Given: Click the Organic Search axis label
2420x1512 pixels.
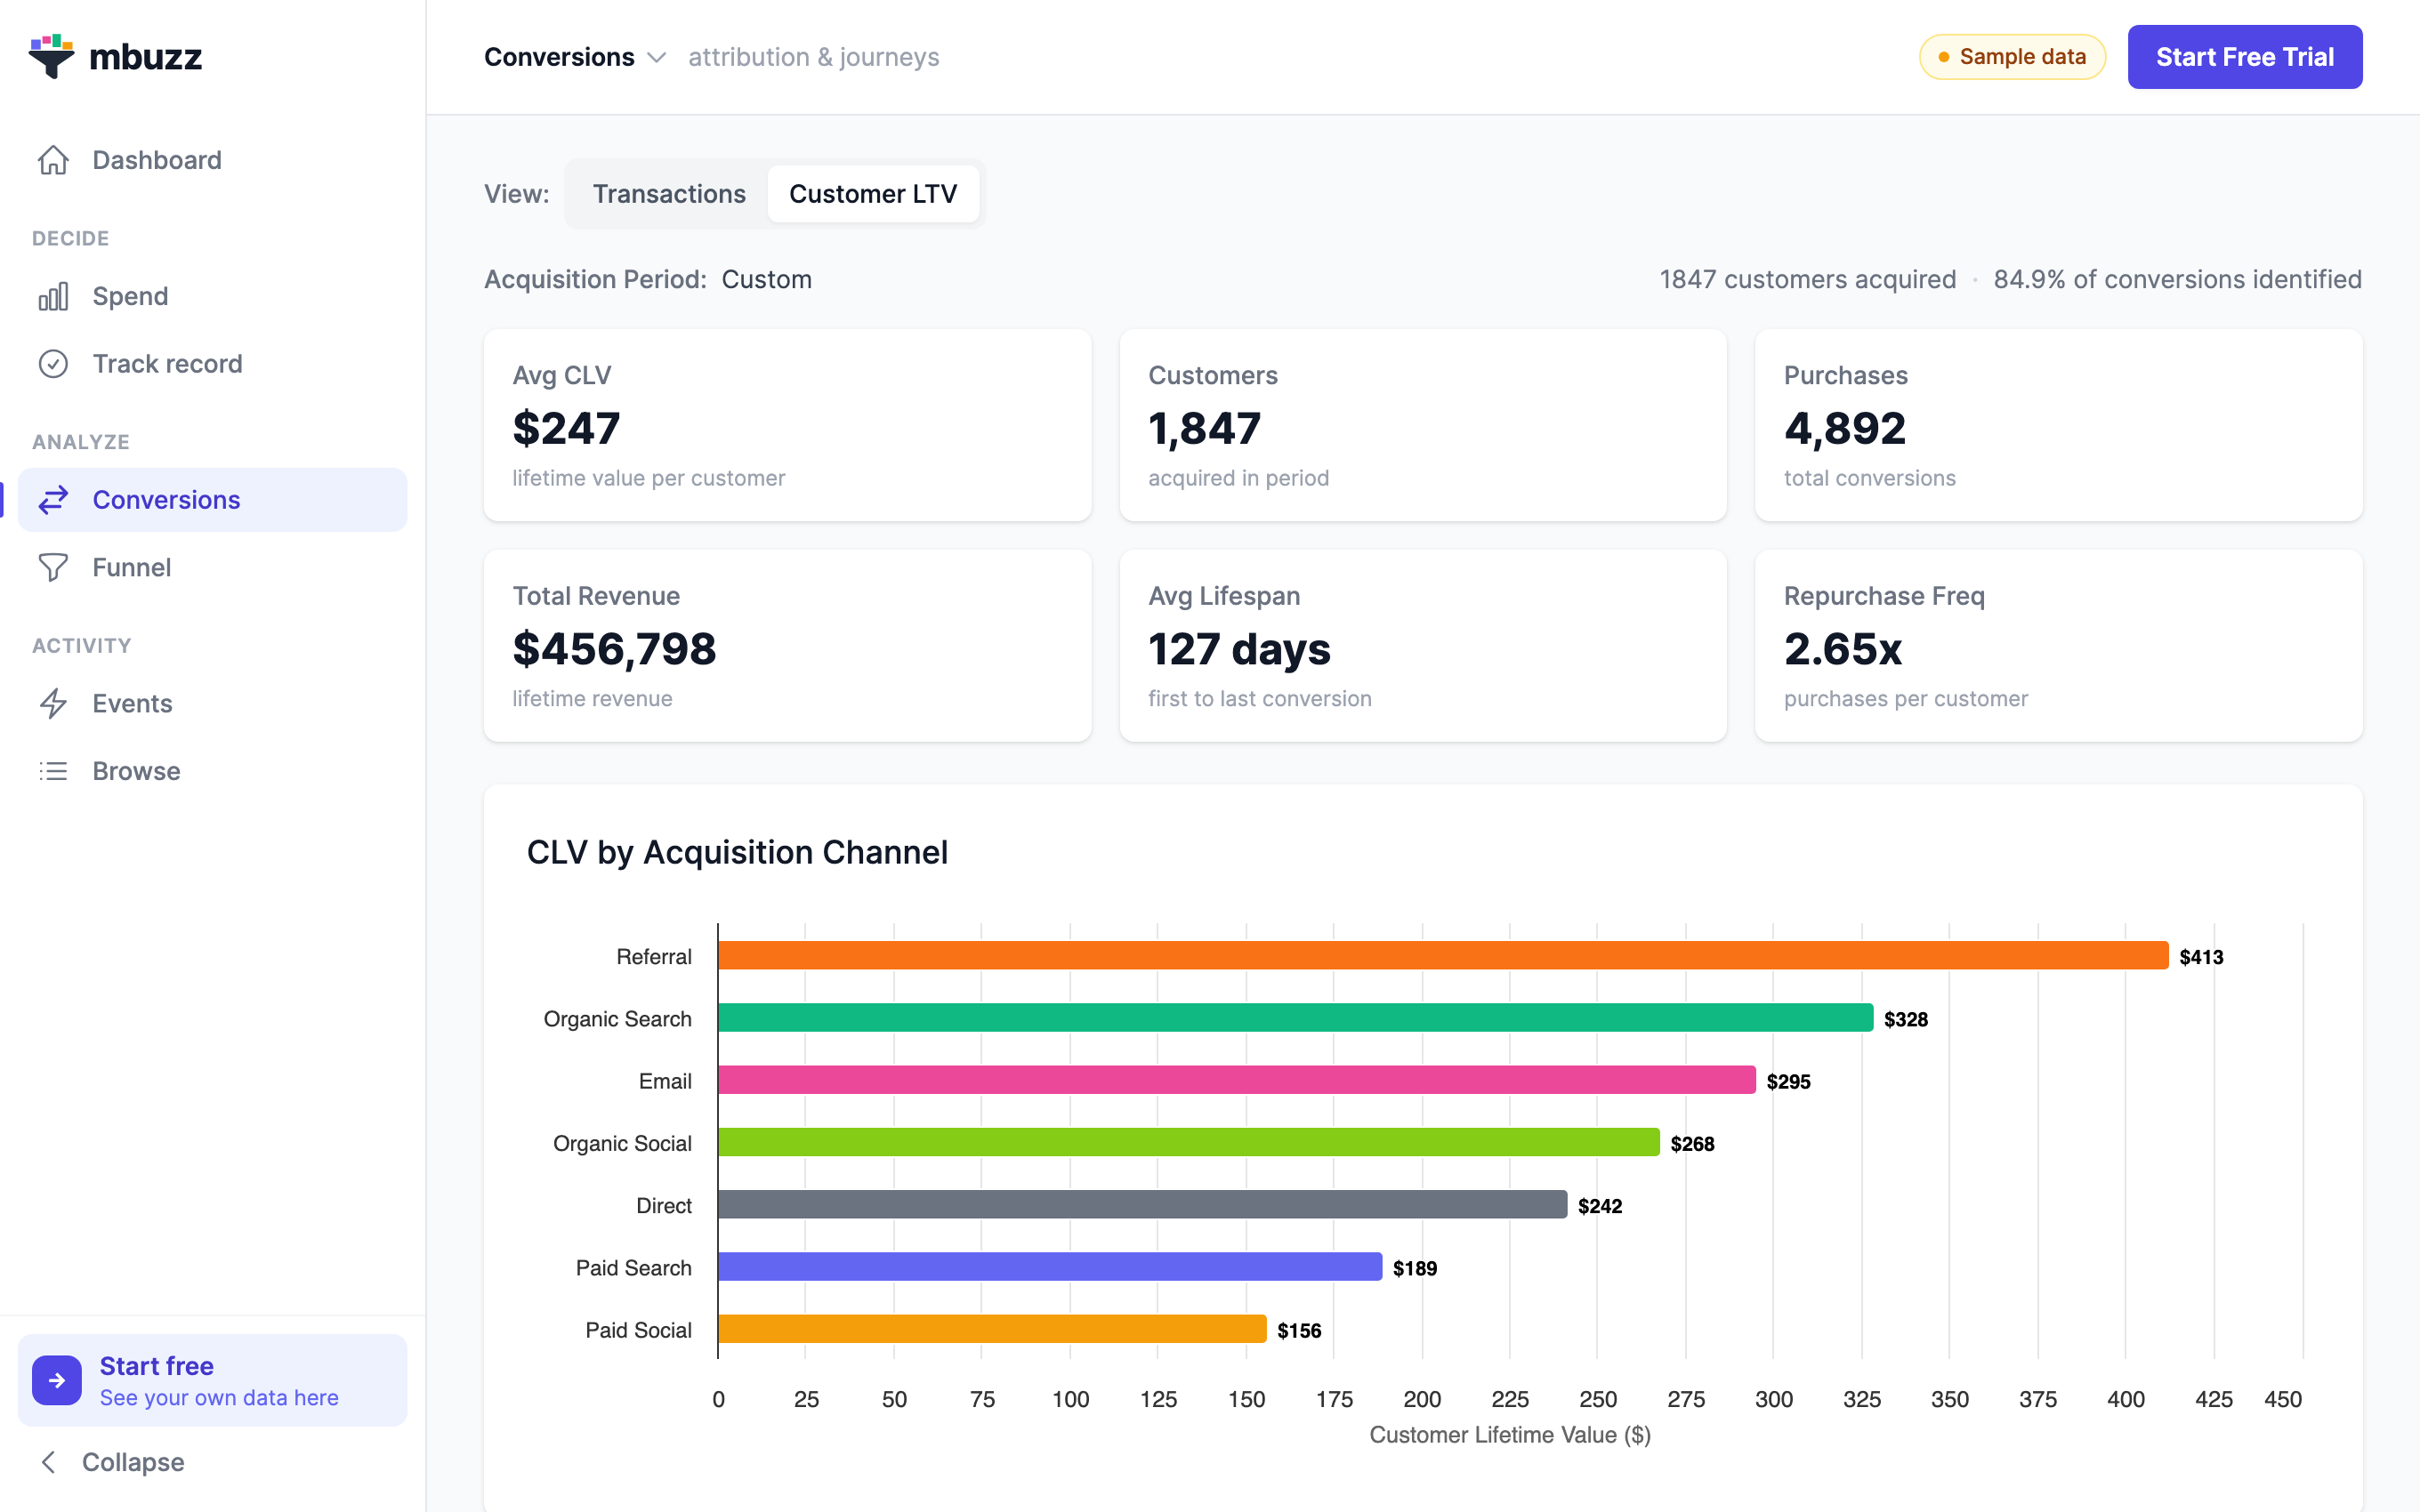Looking at the screenshot, I should pos(618,1019).
